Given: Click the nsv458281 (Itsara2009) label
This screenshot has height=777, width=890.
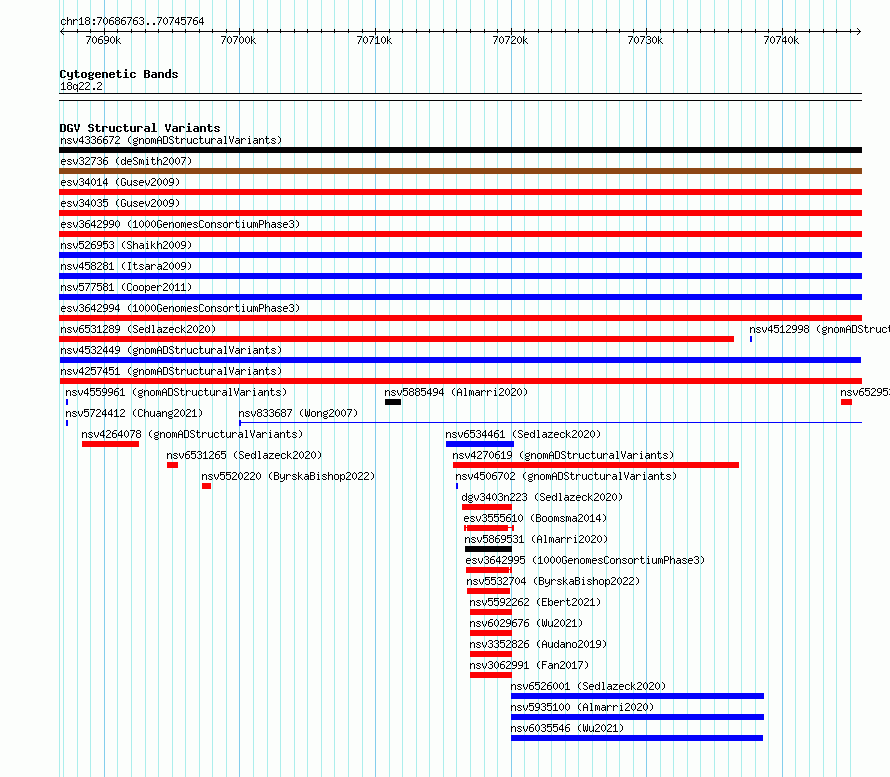Looking at the screenshot, I should 126,266.
